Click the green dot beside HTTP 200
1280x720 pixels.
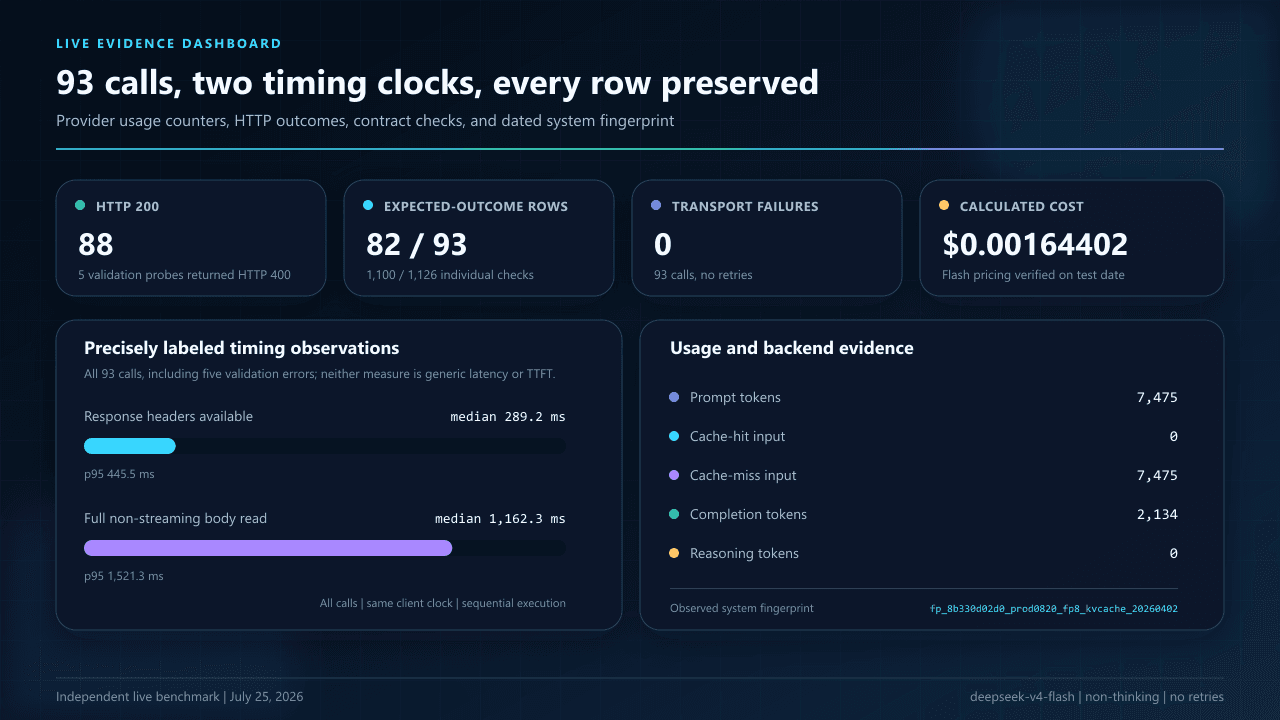pyautogui.click(x=80, y=206)
